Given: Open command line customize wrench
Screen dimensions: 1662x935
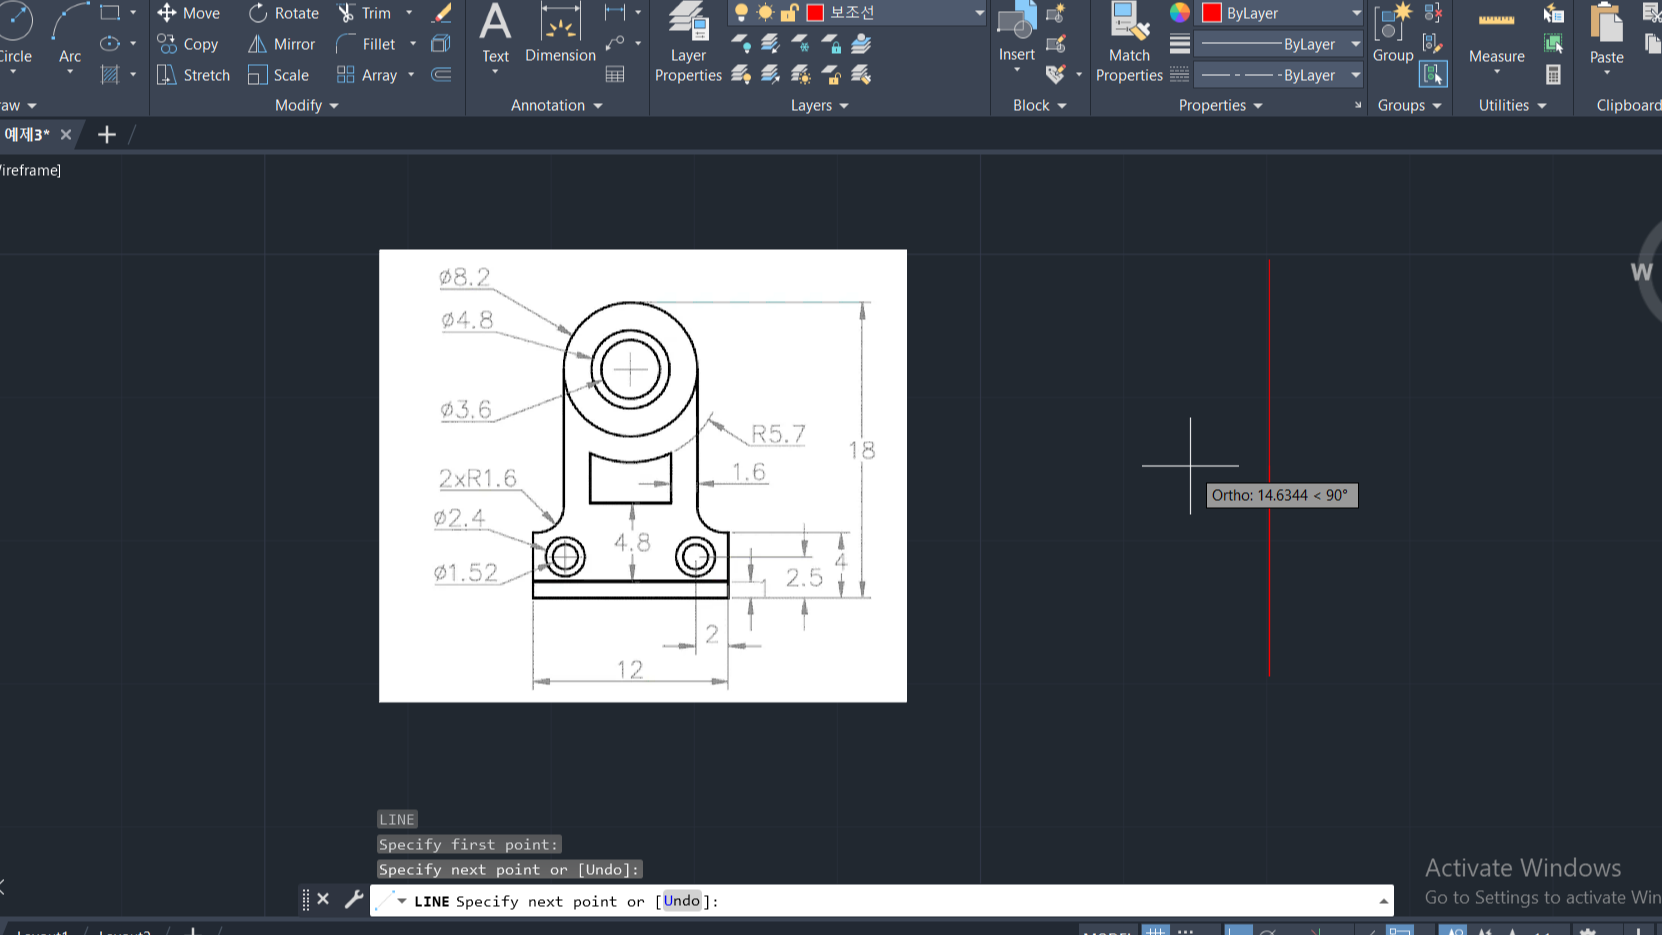Looking at the screenshot, I should (353, 899).
